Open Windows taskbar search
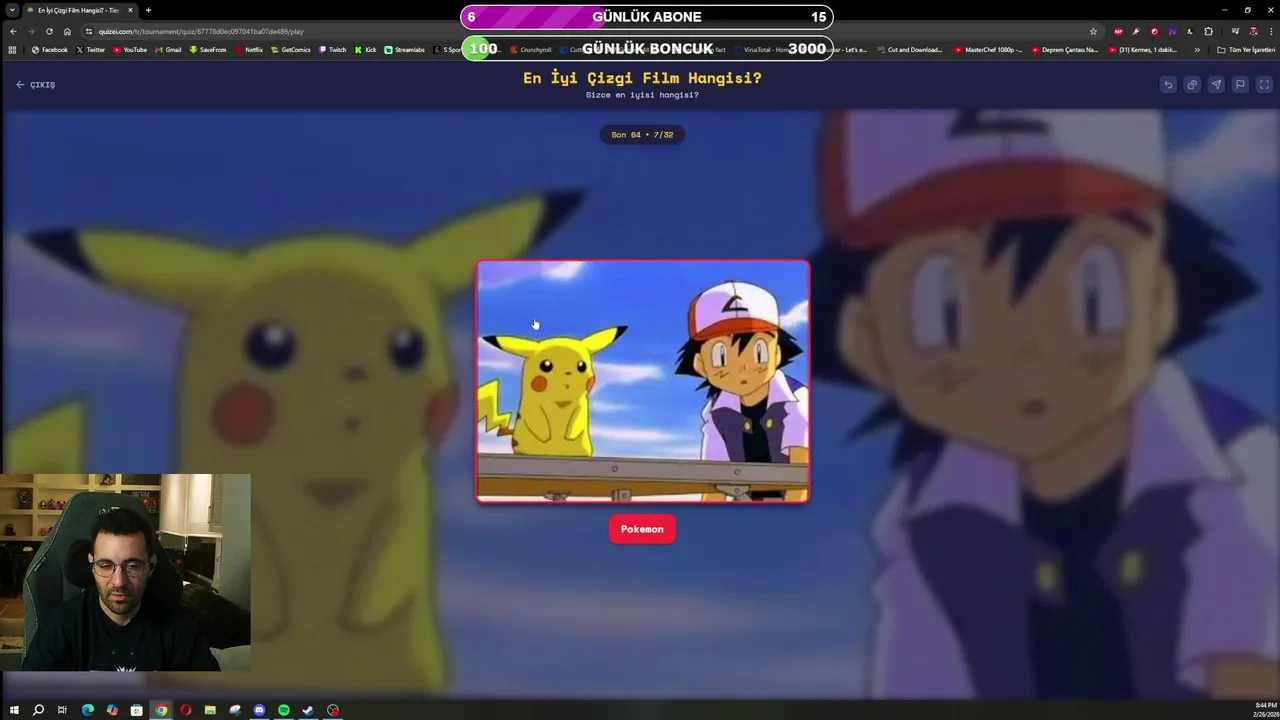Screen dimensions: 1280x720 tap(38, 710)
